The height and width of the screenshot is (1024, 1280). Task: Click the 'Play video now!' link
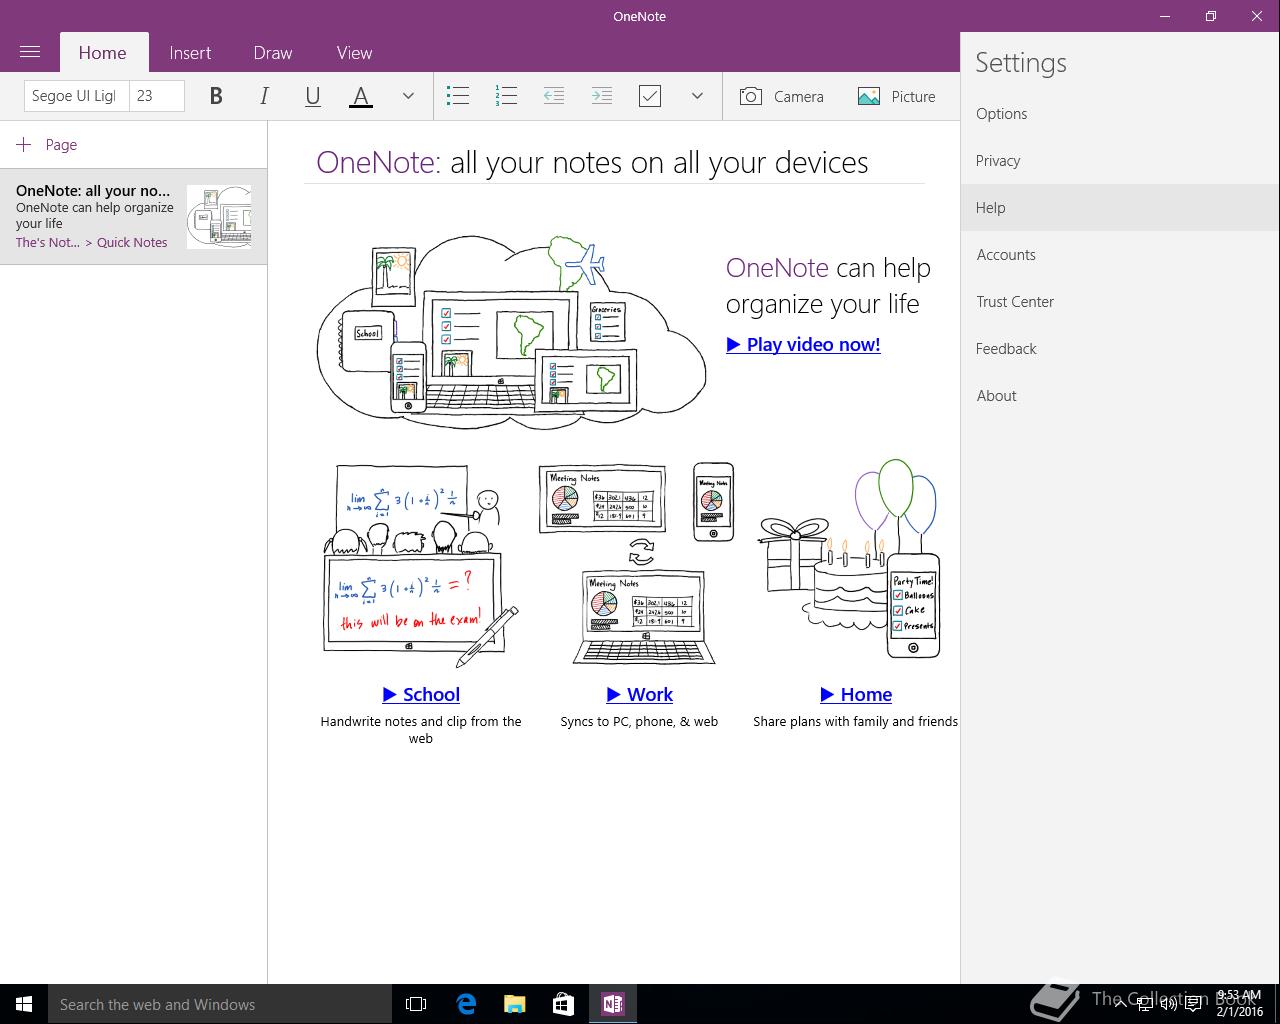point(803,344)
